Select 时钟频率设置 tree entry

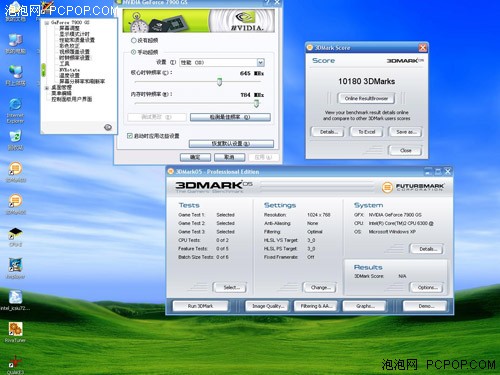tap(74, 58)
